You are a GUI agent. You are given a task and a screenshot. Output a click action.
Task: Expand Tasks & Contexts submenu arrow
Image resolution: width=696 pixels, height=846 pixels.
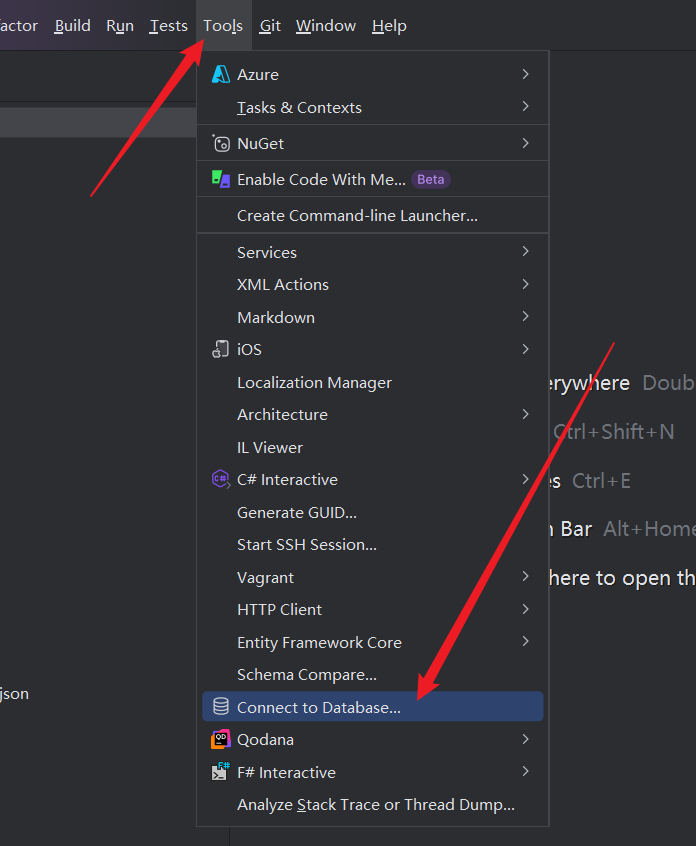pyautogui.click(x=526, y=106)
